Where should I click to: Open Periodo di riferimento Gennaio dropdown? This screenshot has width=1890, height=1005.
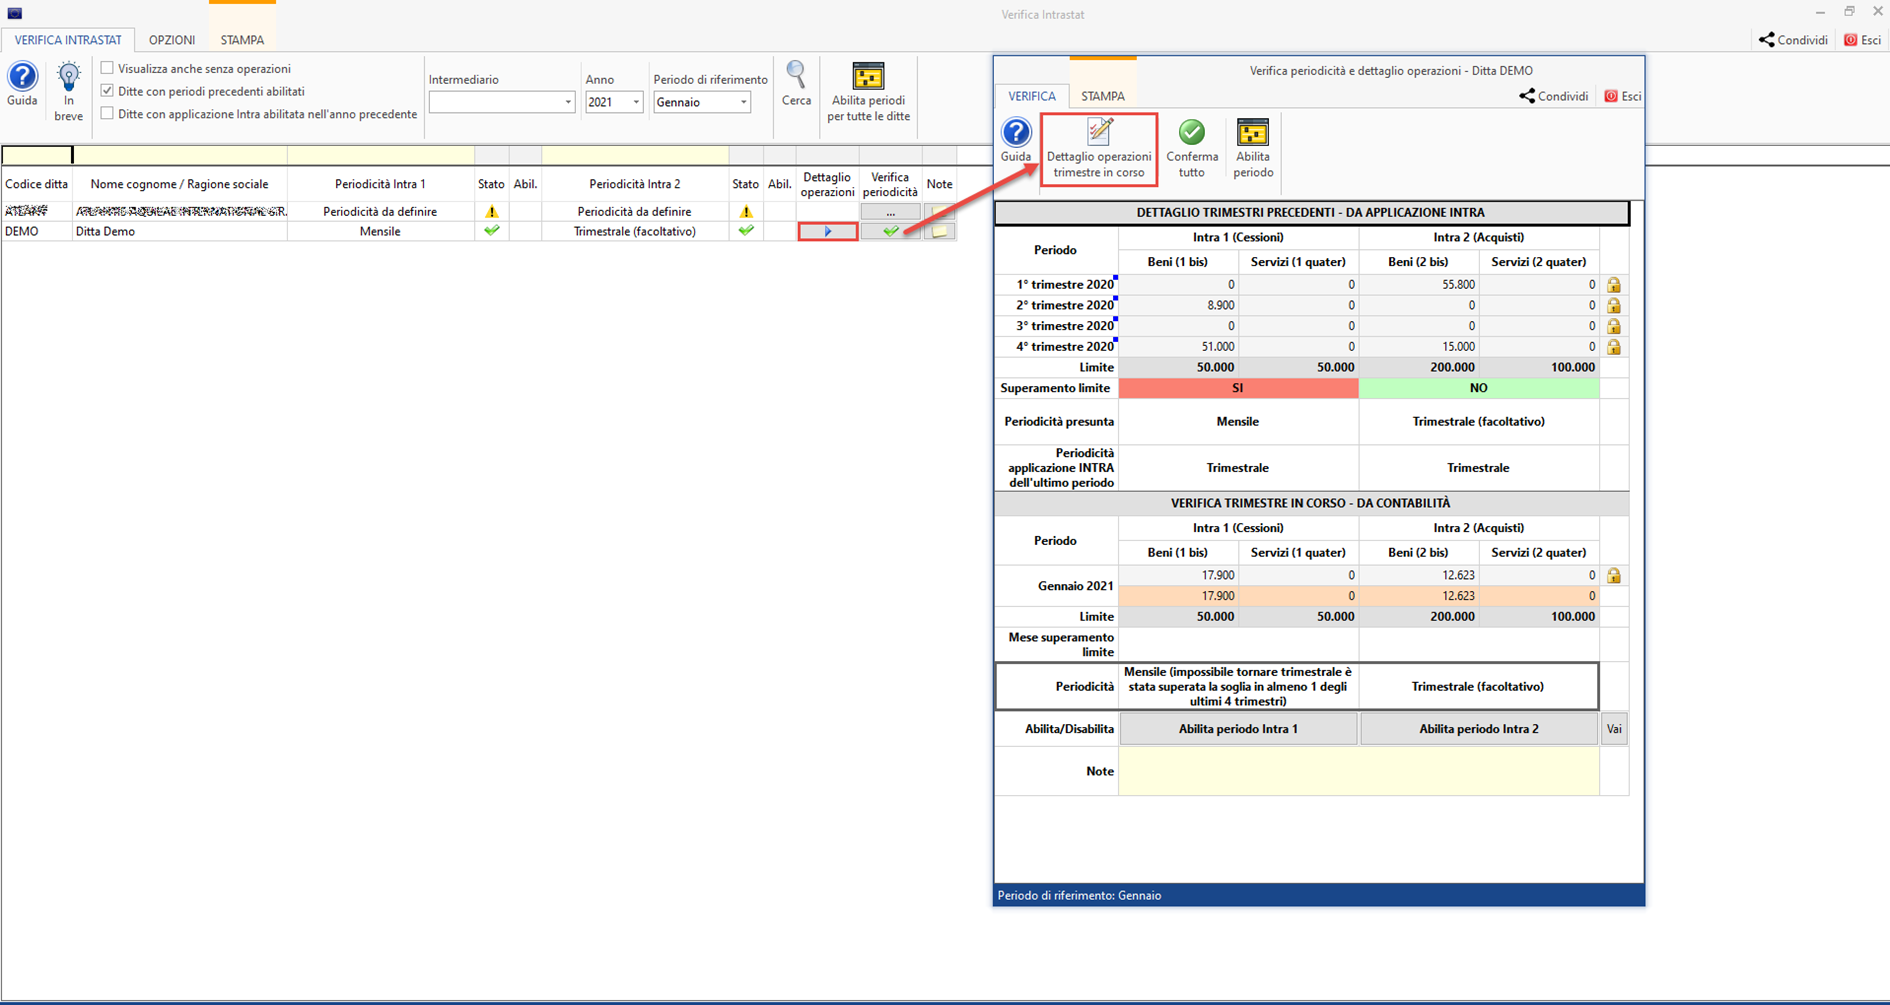[743, 102]
